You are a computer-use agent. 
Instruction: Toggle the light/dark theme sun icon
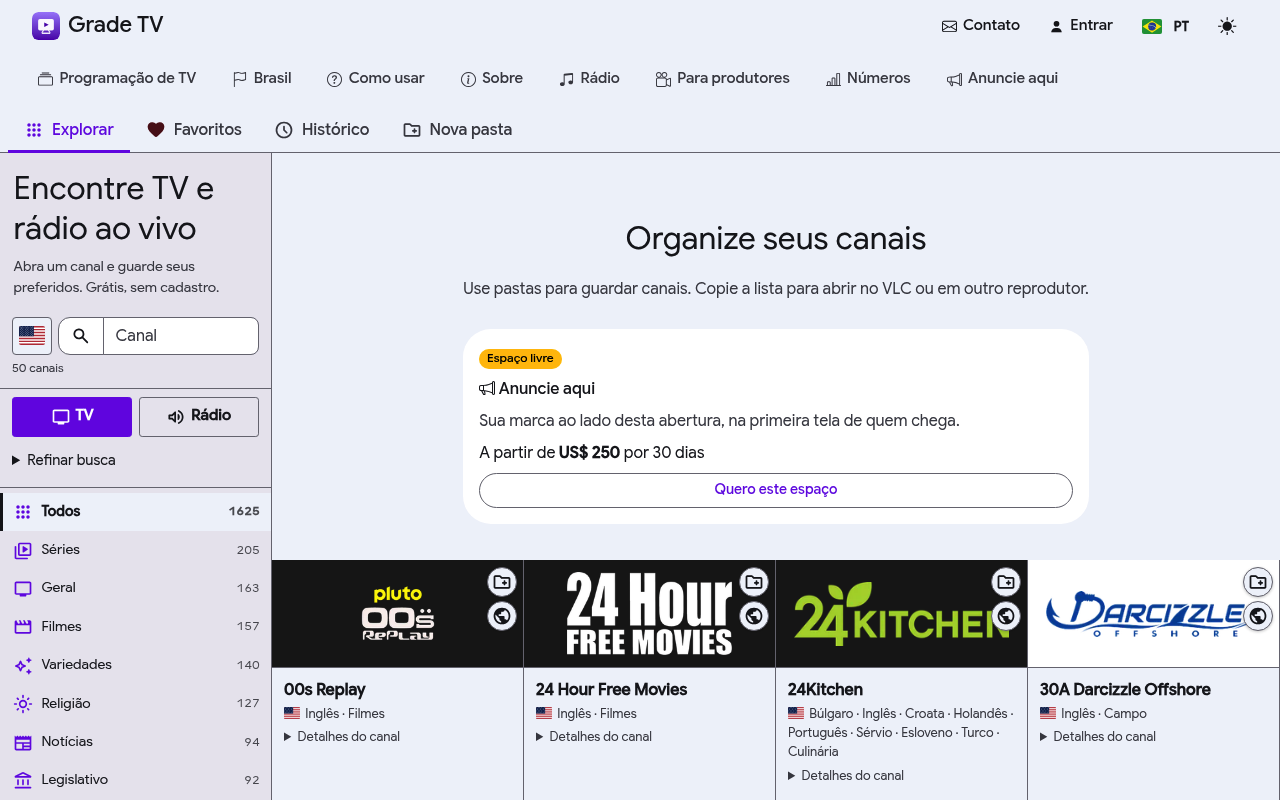1227,26
